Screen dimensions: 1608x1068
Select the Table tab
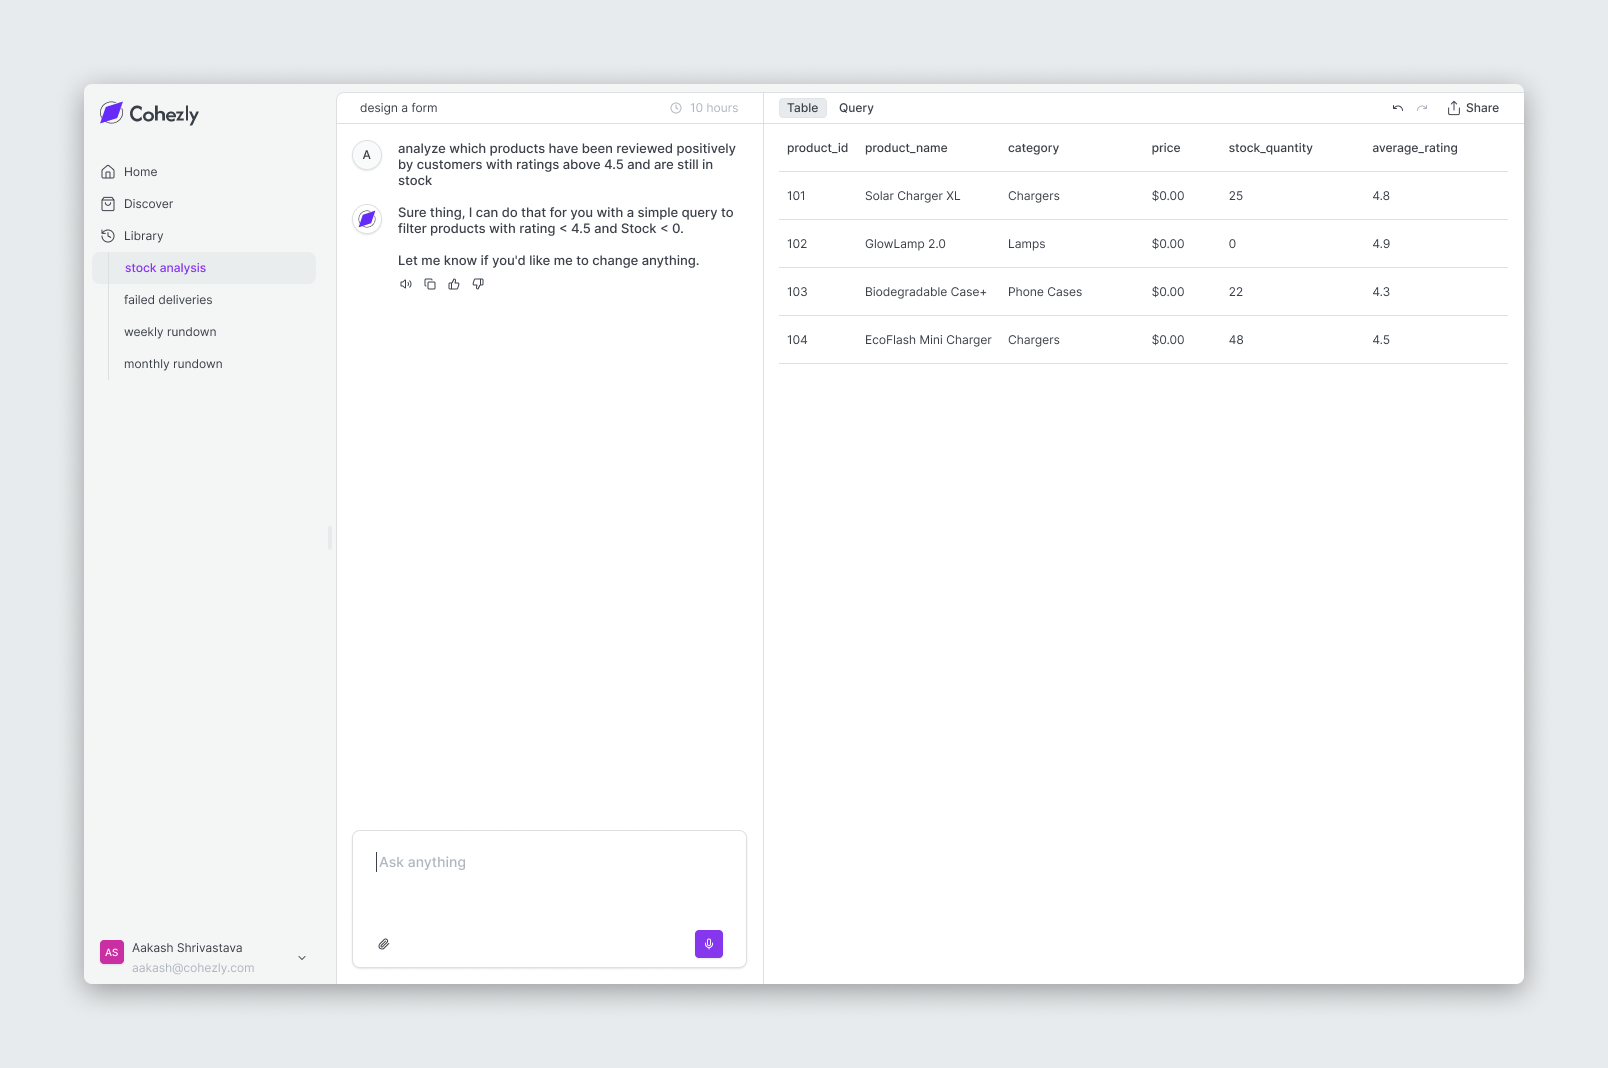point(802,107)
